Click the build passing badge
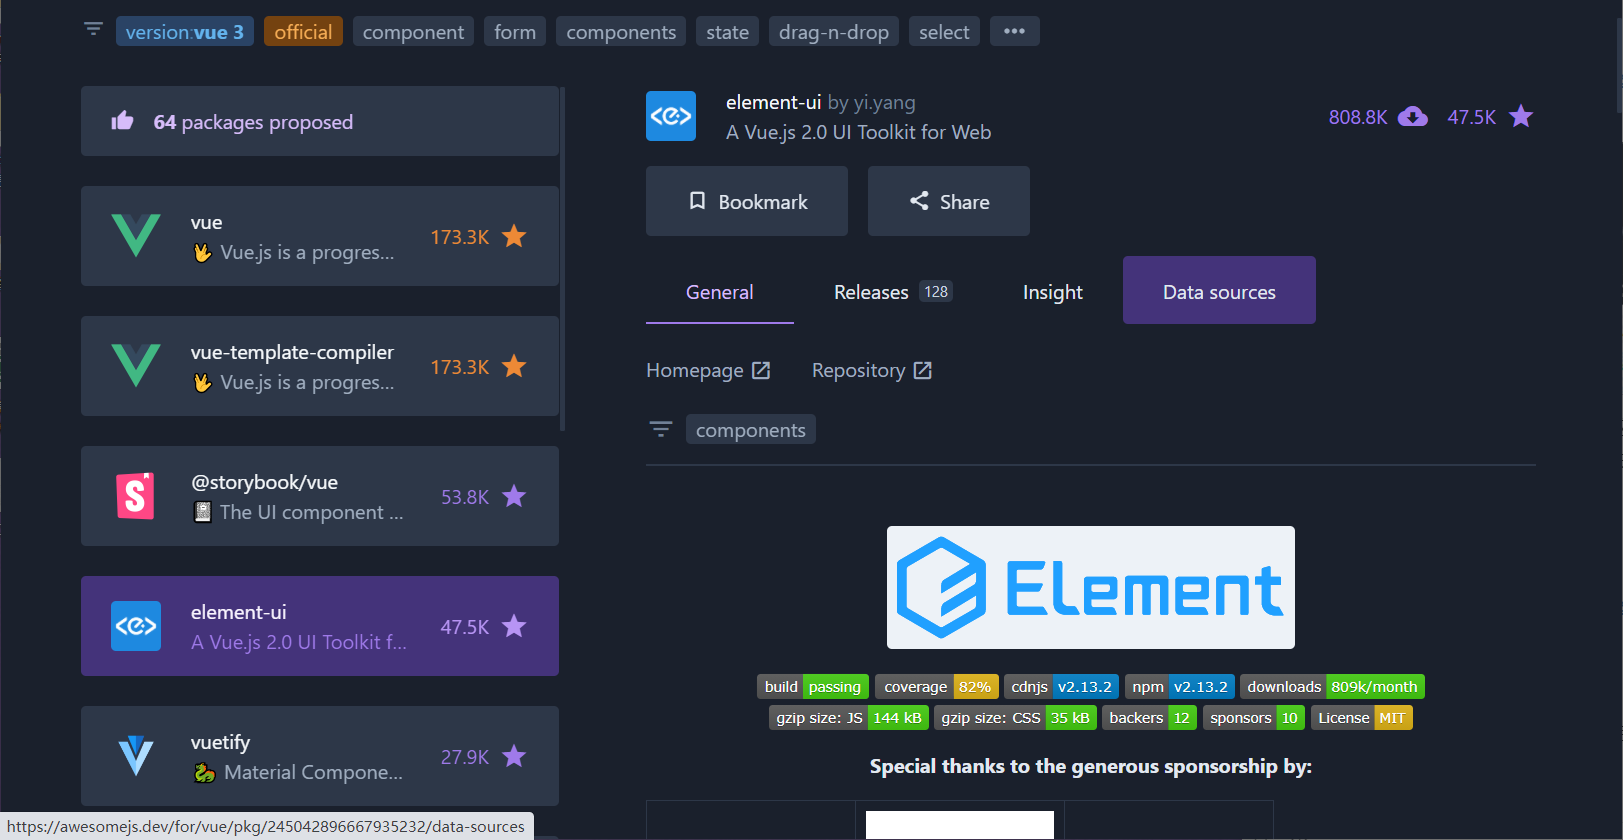This screenshot has height=840, width=1623. (x=813, y=687)
